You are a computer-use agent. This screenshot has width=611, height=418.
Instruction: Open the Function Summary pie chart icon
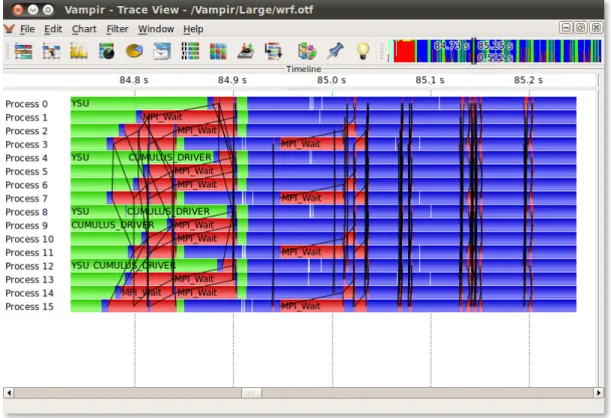pyautogui.click(x=134, y=51)
